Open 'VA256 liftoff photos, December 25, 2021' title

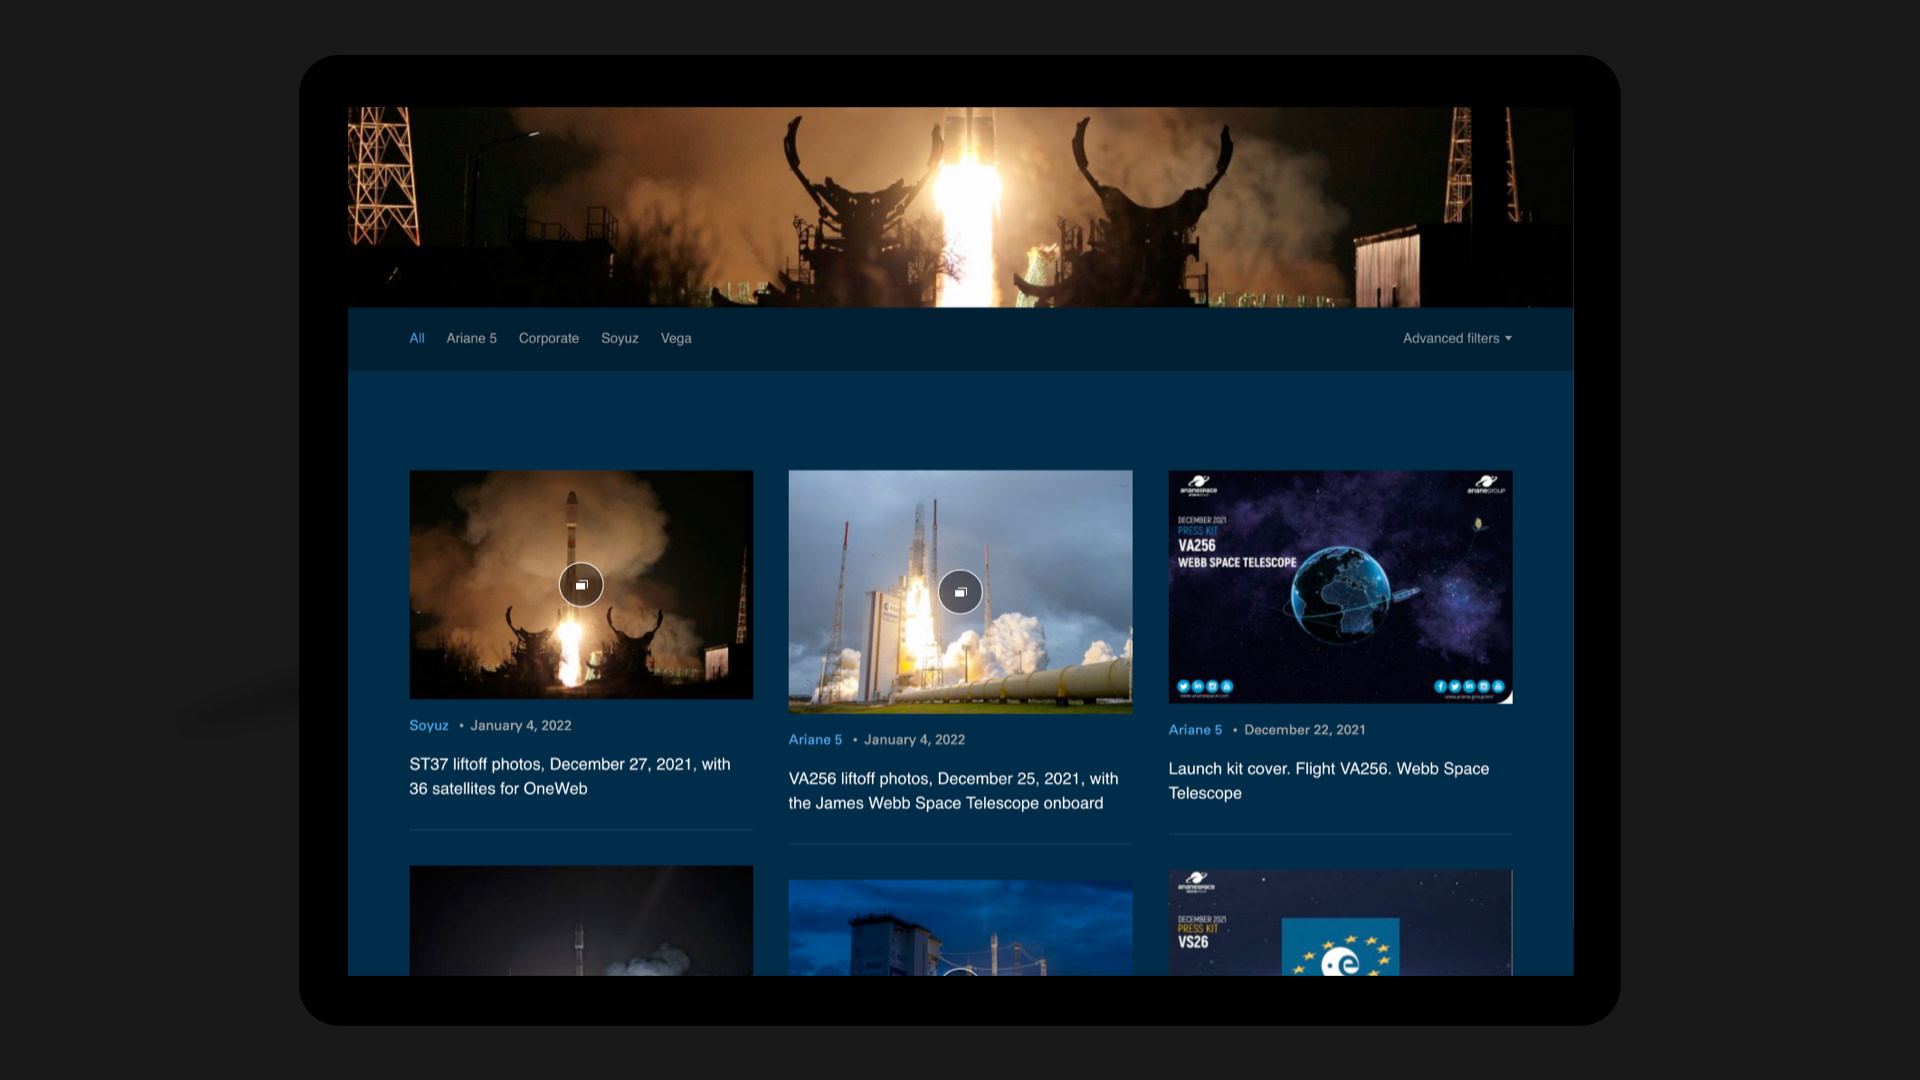953,790
